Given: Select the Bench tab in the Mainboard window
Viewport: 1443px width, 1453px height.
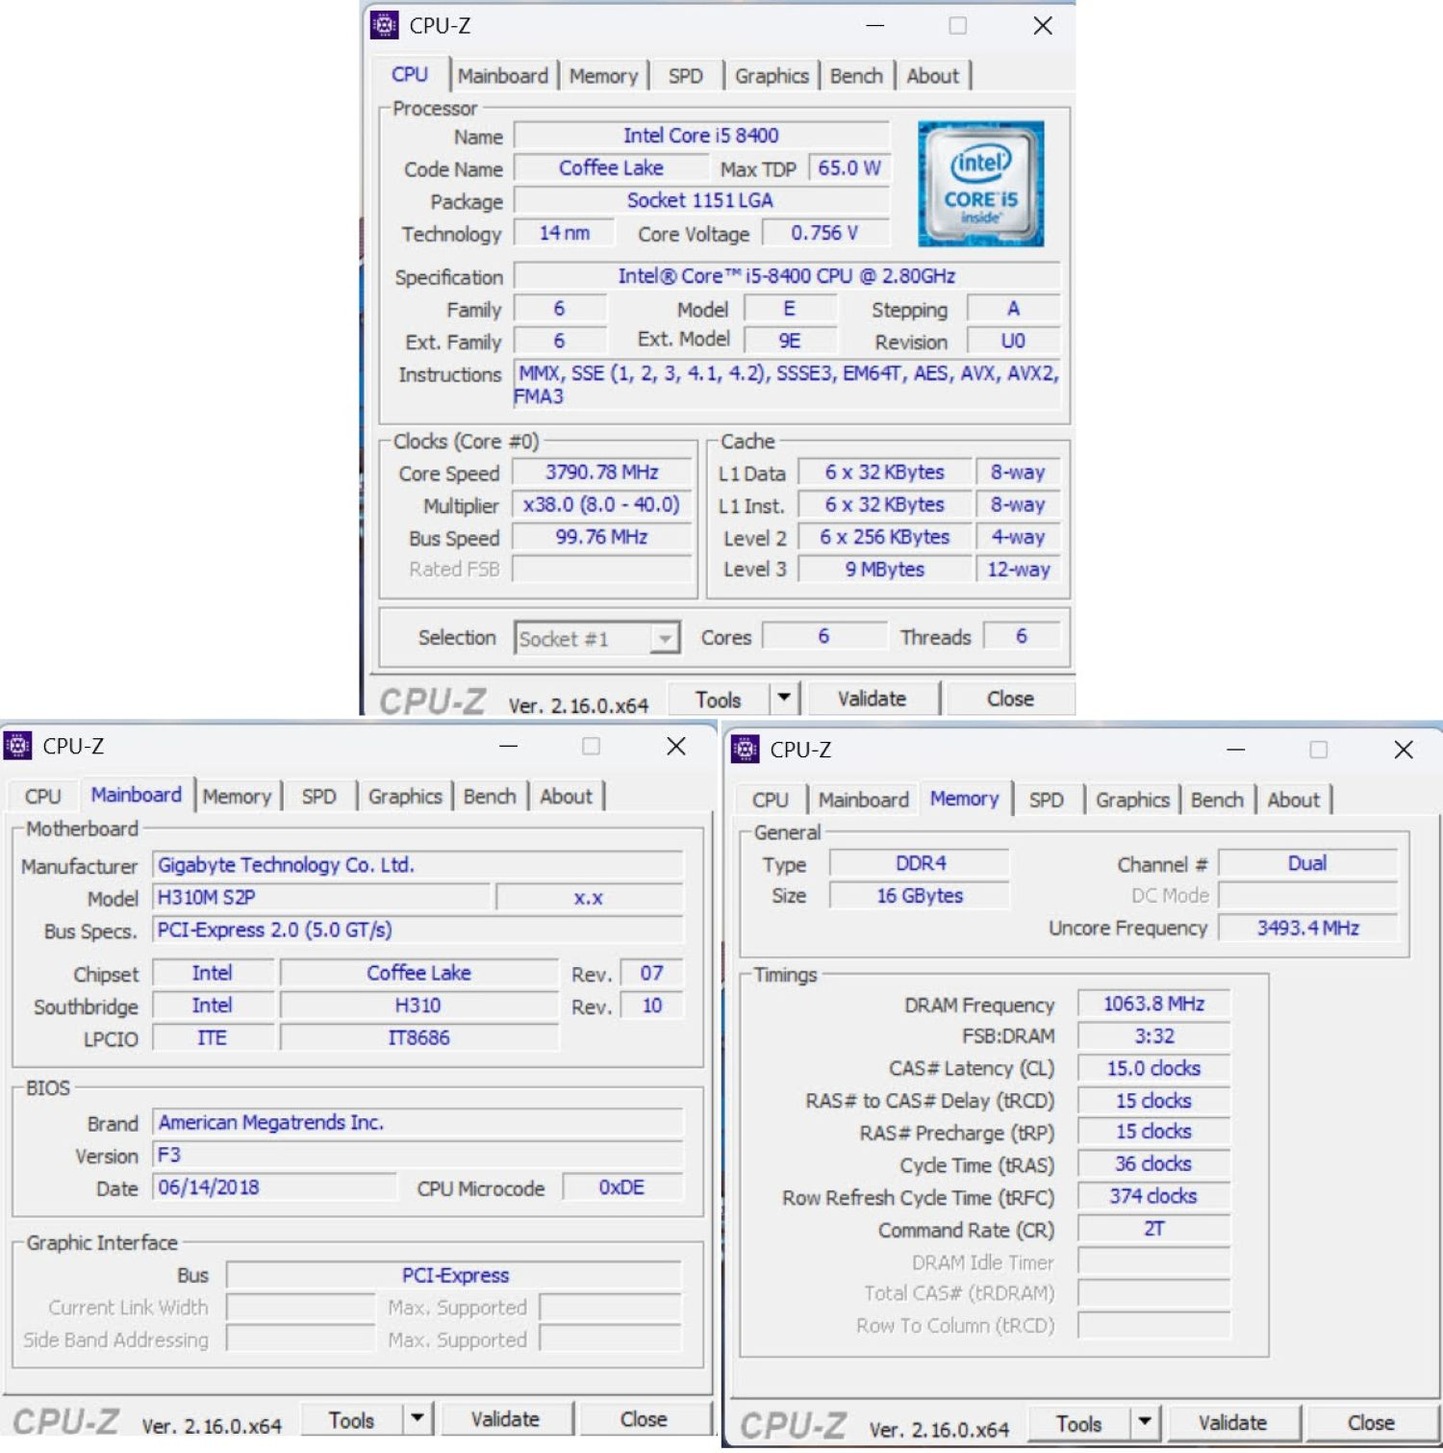Looking at the screenshot, I should point(490,797).
